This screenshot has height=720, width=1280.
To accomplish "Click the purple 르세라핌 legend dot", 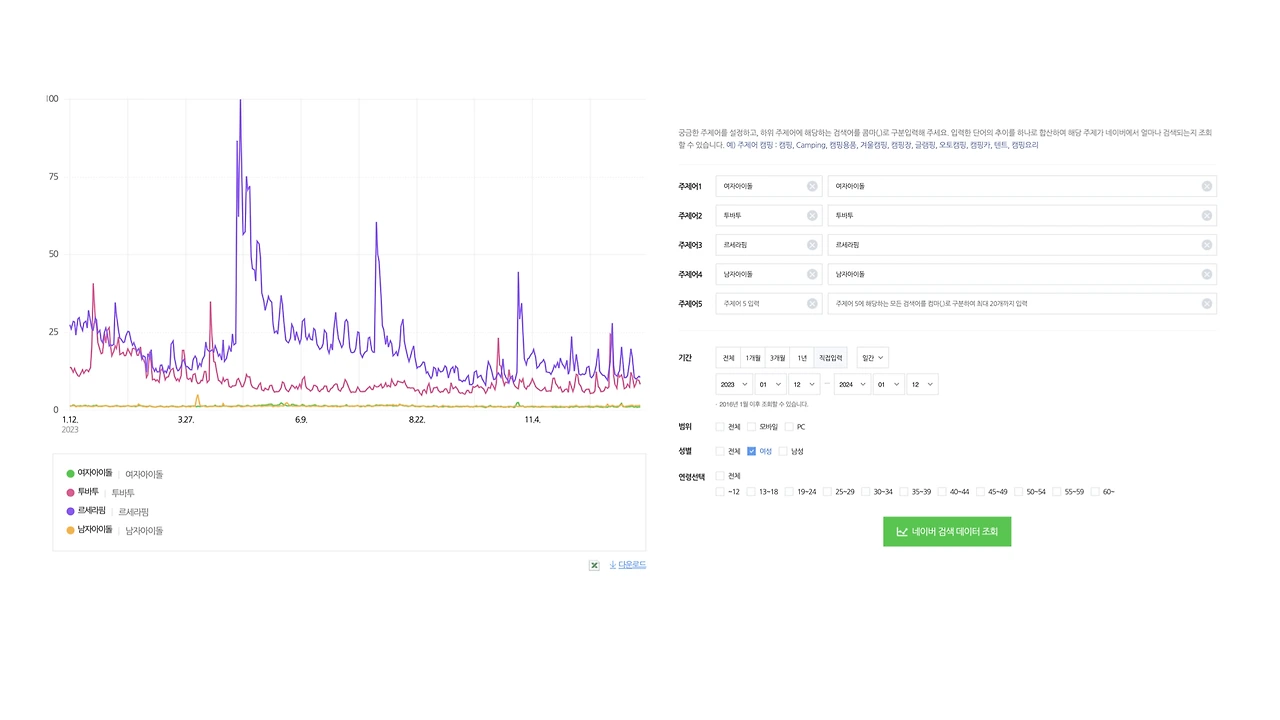I will (x=70, y=511).
